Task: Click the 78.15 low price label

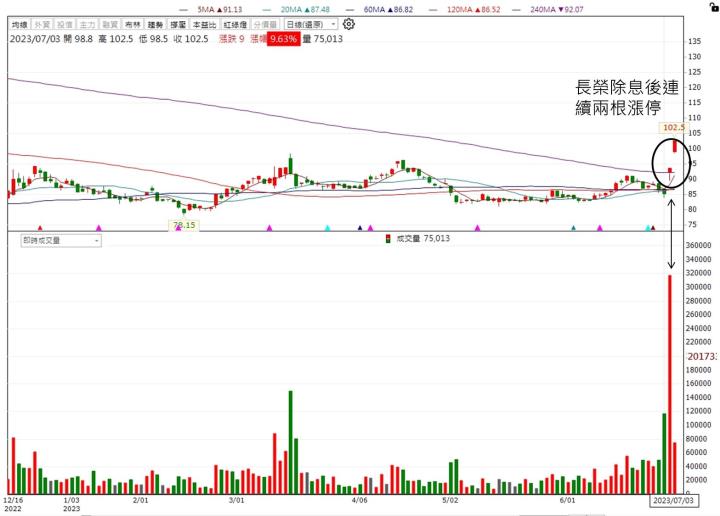Action: tap(181, 225)
